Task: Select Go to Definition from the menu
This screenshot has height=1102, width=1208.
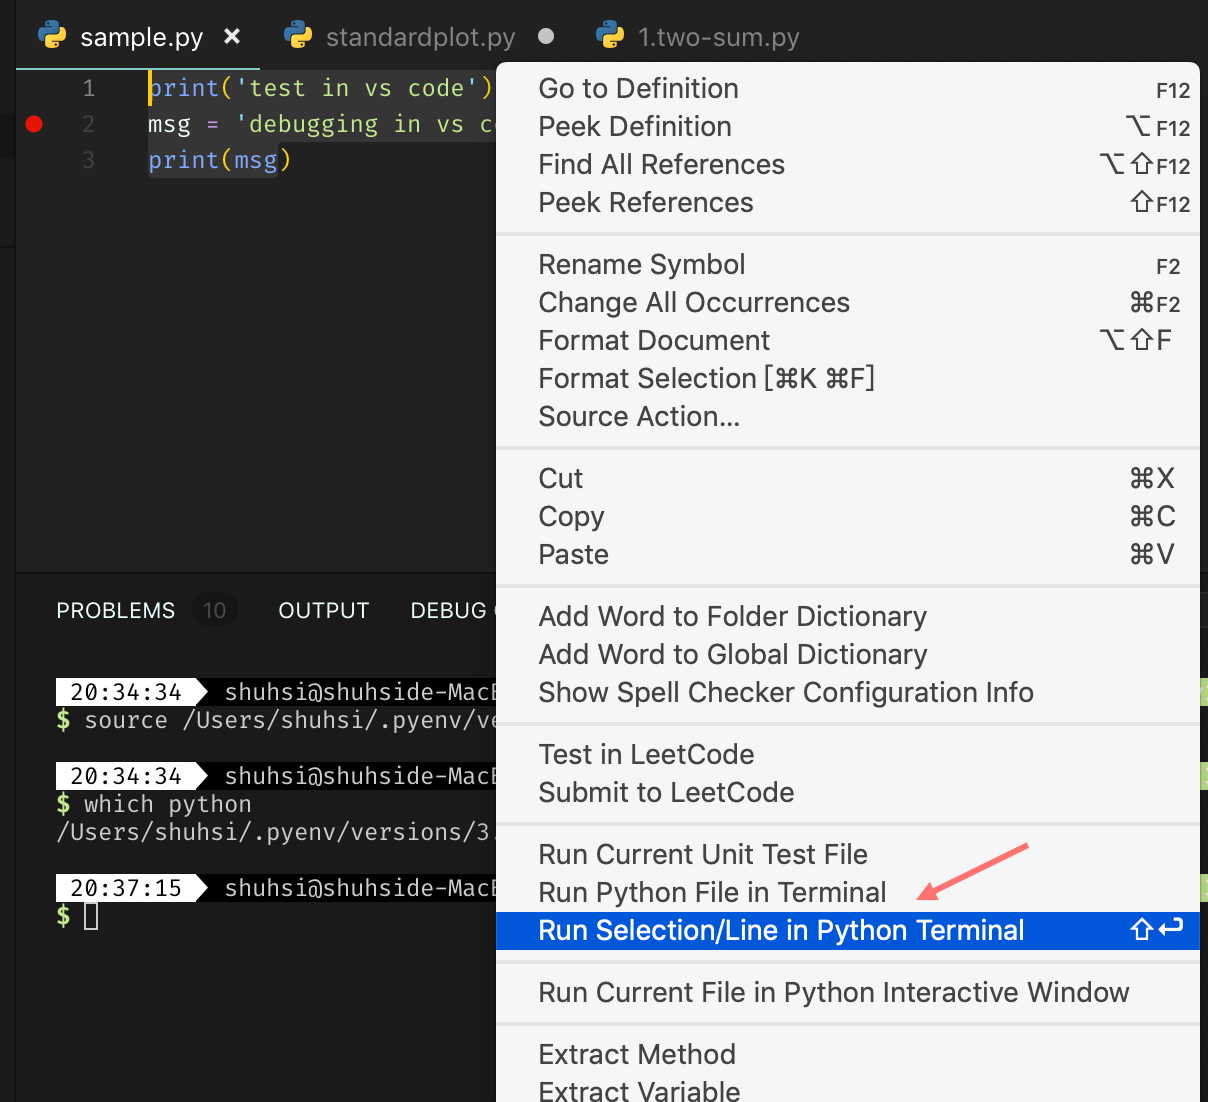Action: pyautogui.click(x=638, y=89)
